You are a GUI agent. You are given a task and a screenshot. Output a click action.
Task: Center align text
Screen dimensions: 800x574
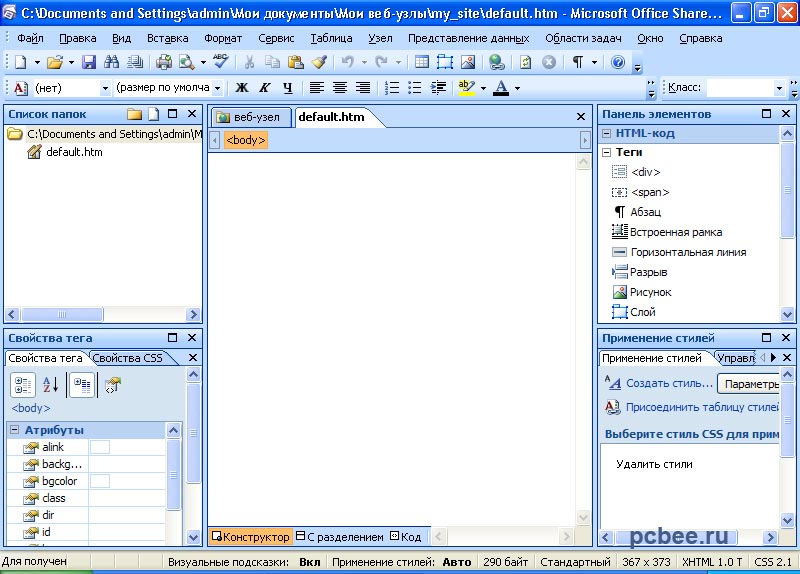pyautogui.click(x=340, y=88)
